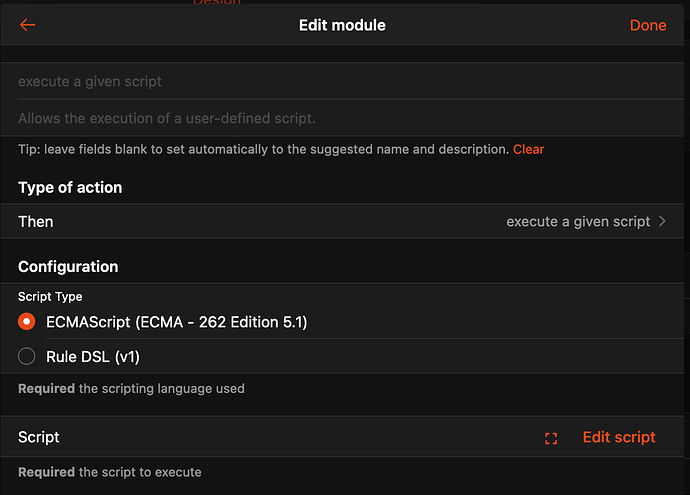The width and height of the screenshot is (690, 495).
Task: Focus the module description field
Action: coord(342,118)
